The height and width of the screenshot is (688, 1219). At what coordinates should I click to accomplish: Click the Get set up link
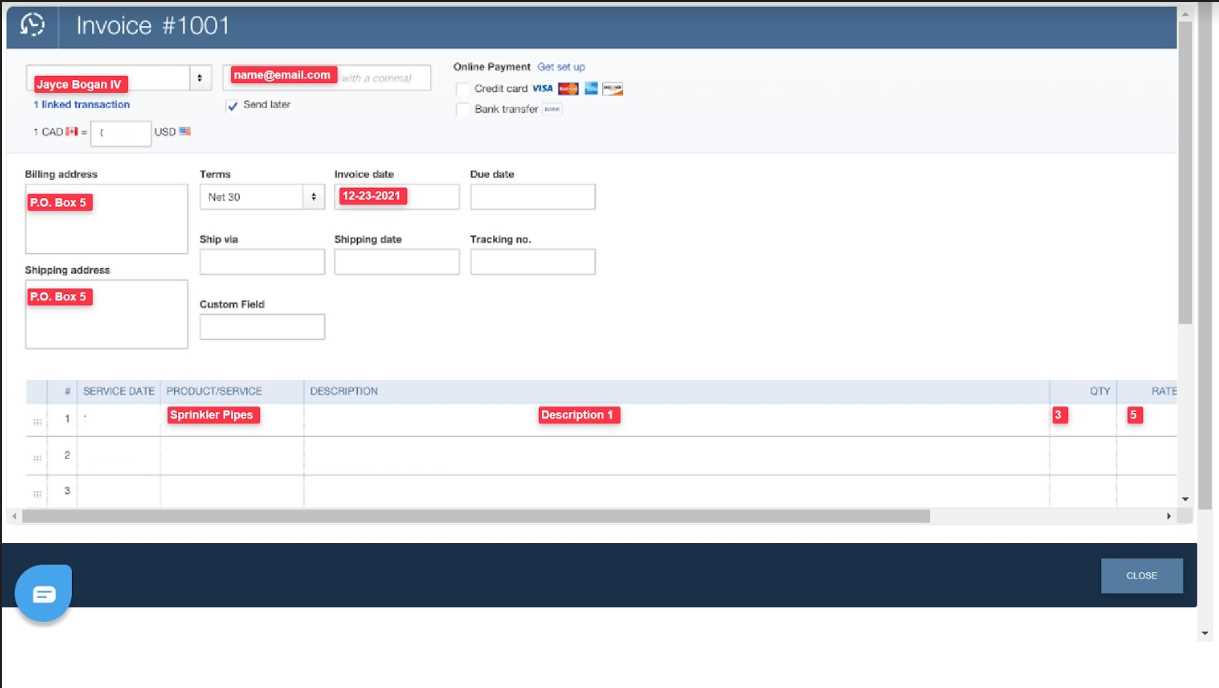pyautogui.click(x=561, y=67)
